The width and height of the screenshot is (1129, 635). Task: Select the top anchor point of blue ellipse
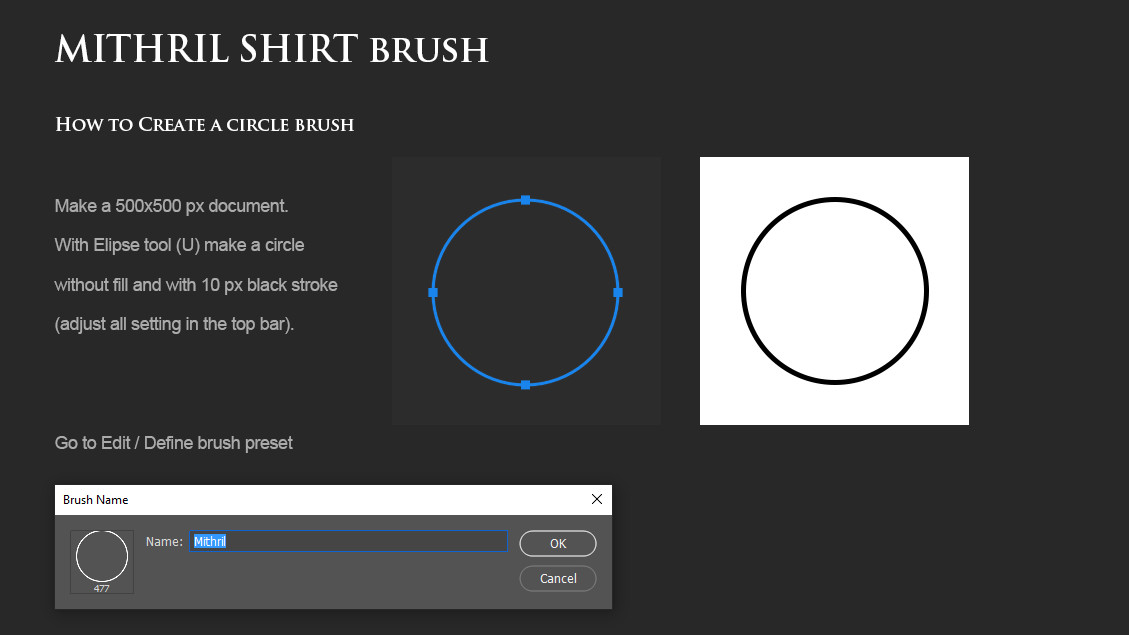(525, 200)
